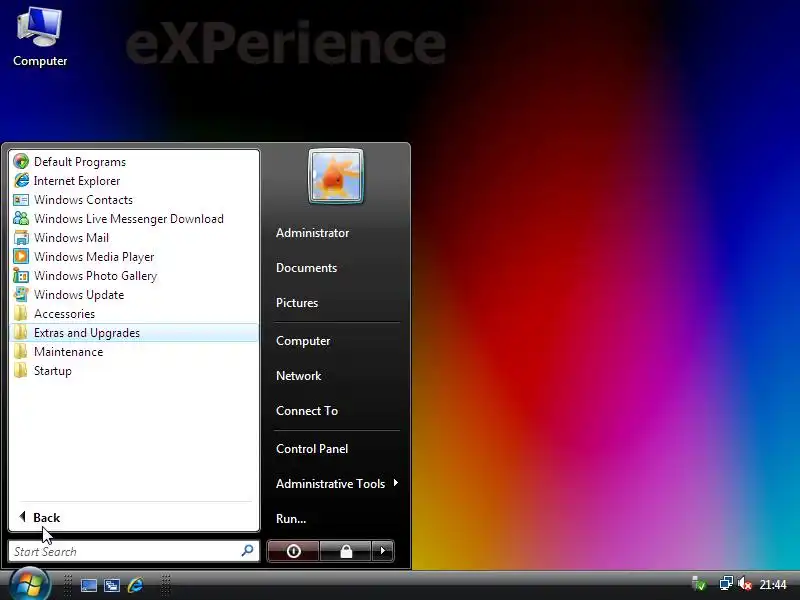Launch Internet Explorer from program list
800x600 pixels.
134,181
